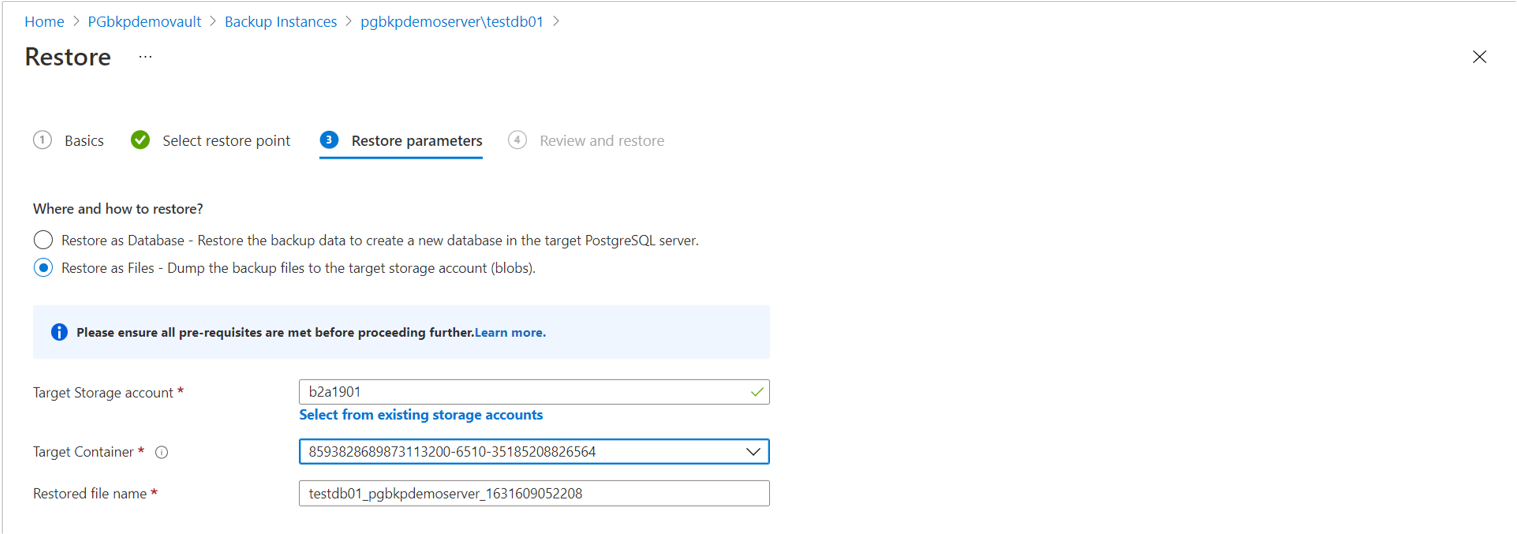Click the 'Restored file name' label
This screenshot has width=1517, height=534.
[90, 494]
